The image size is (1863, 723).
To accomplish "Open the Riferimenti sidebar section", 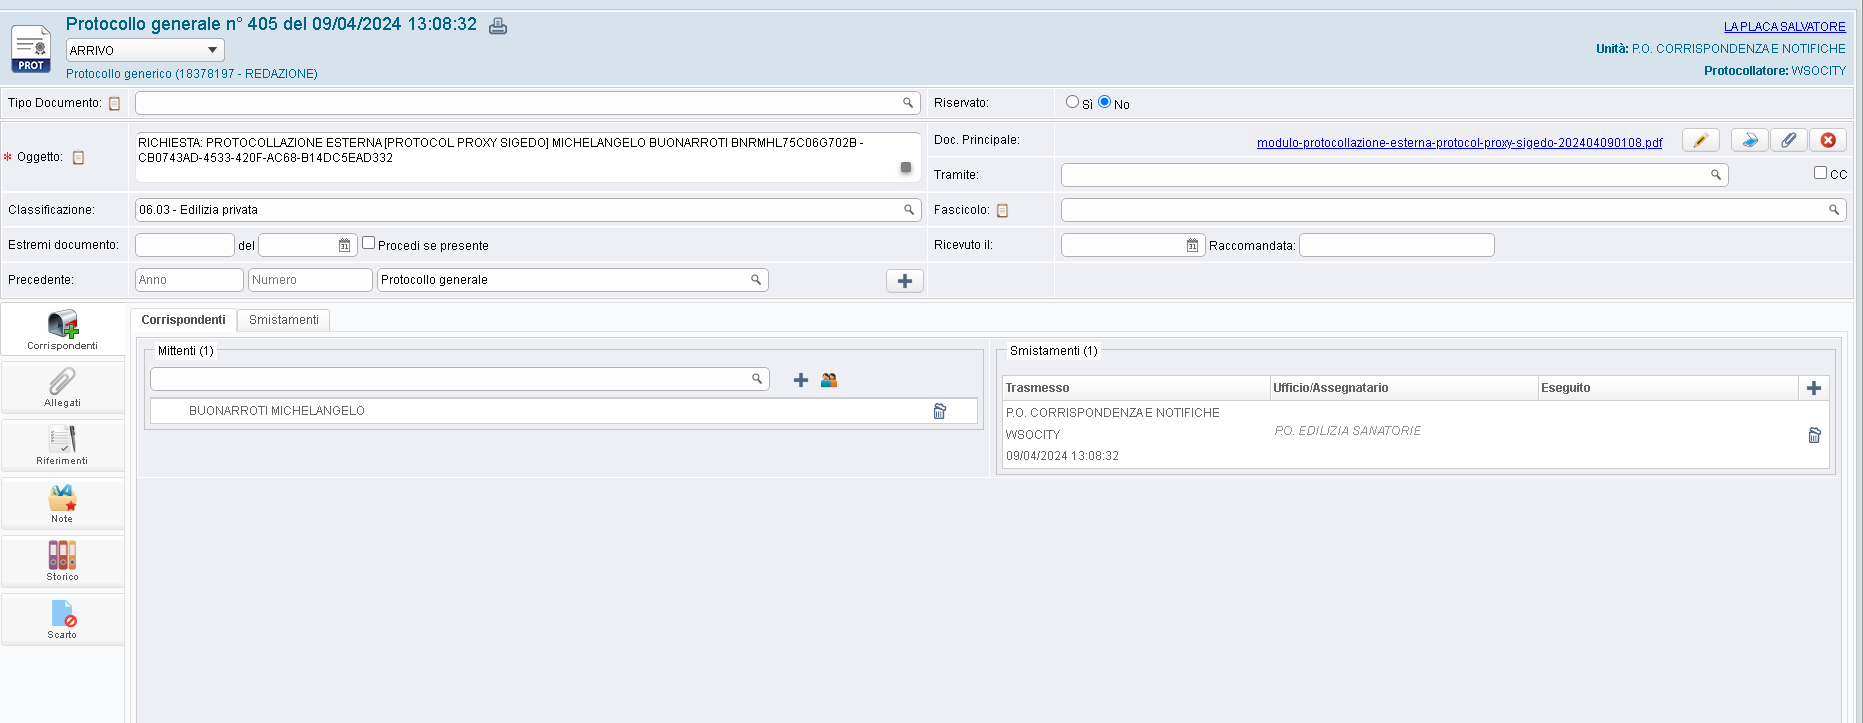I will [62, 445].
